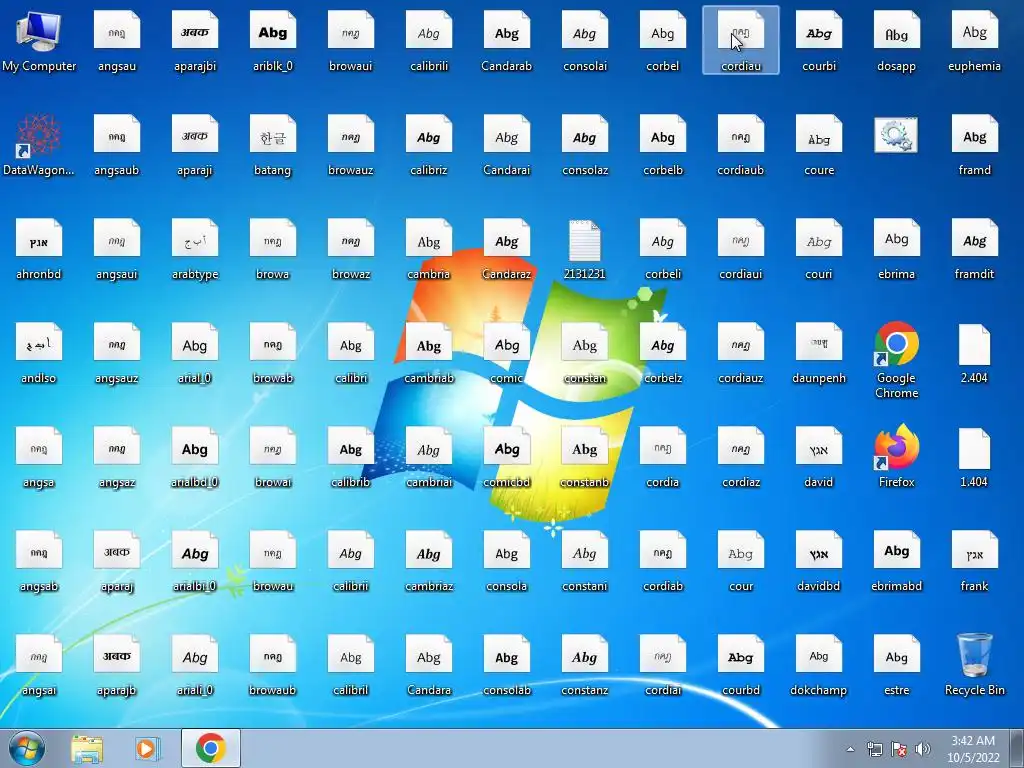Select the ariblk_0 font file
Image resolution: width=1024 pixels, height=768 pixels.
(x=272, y=40)
